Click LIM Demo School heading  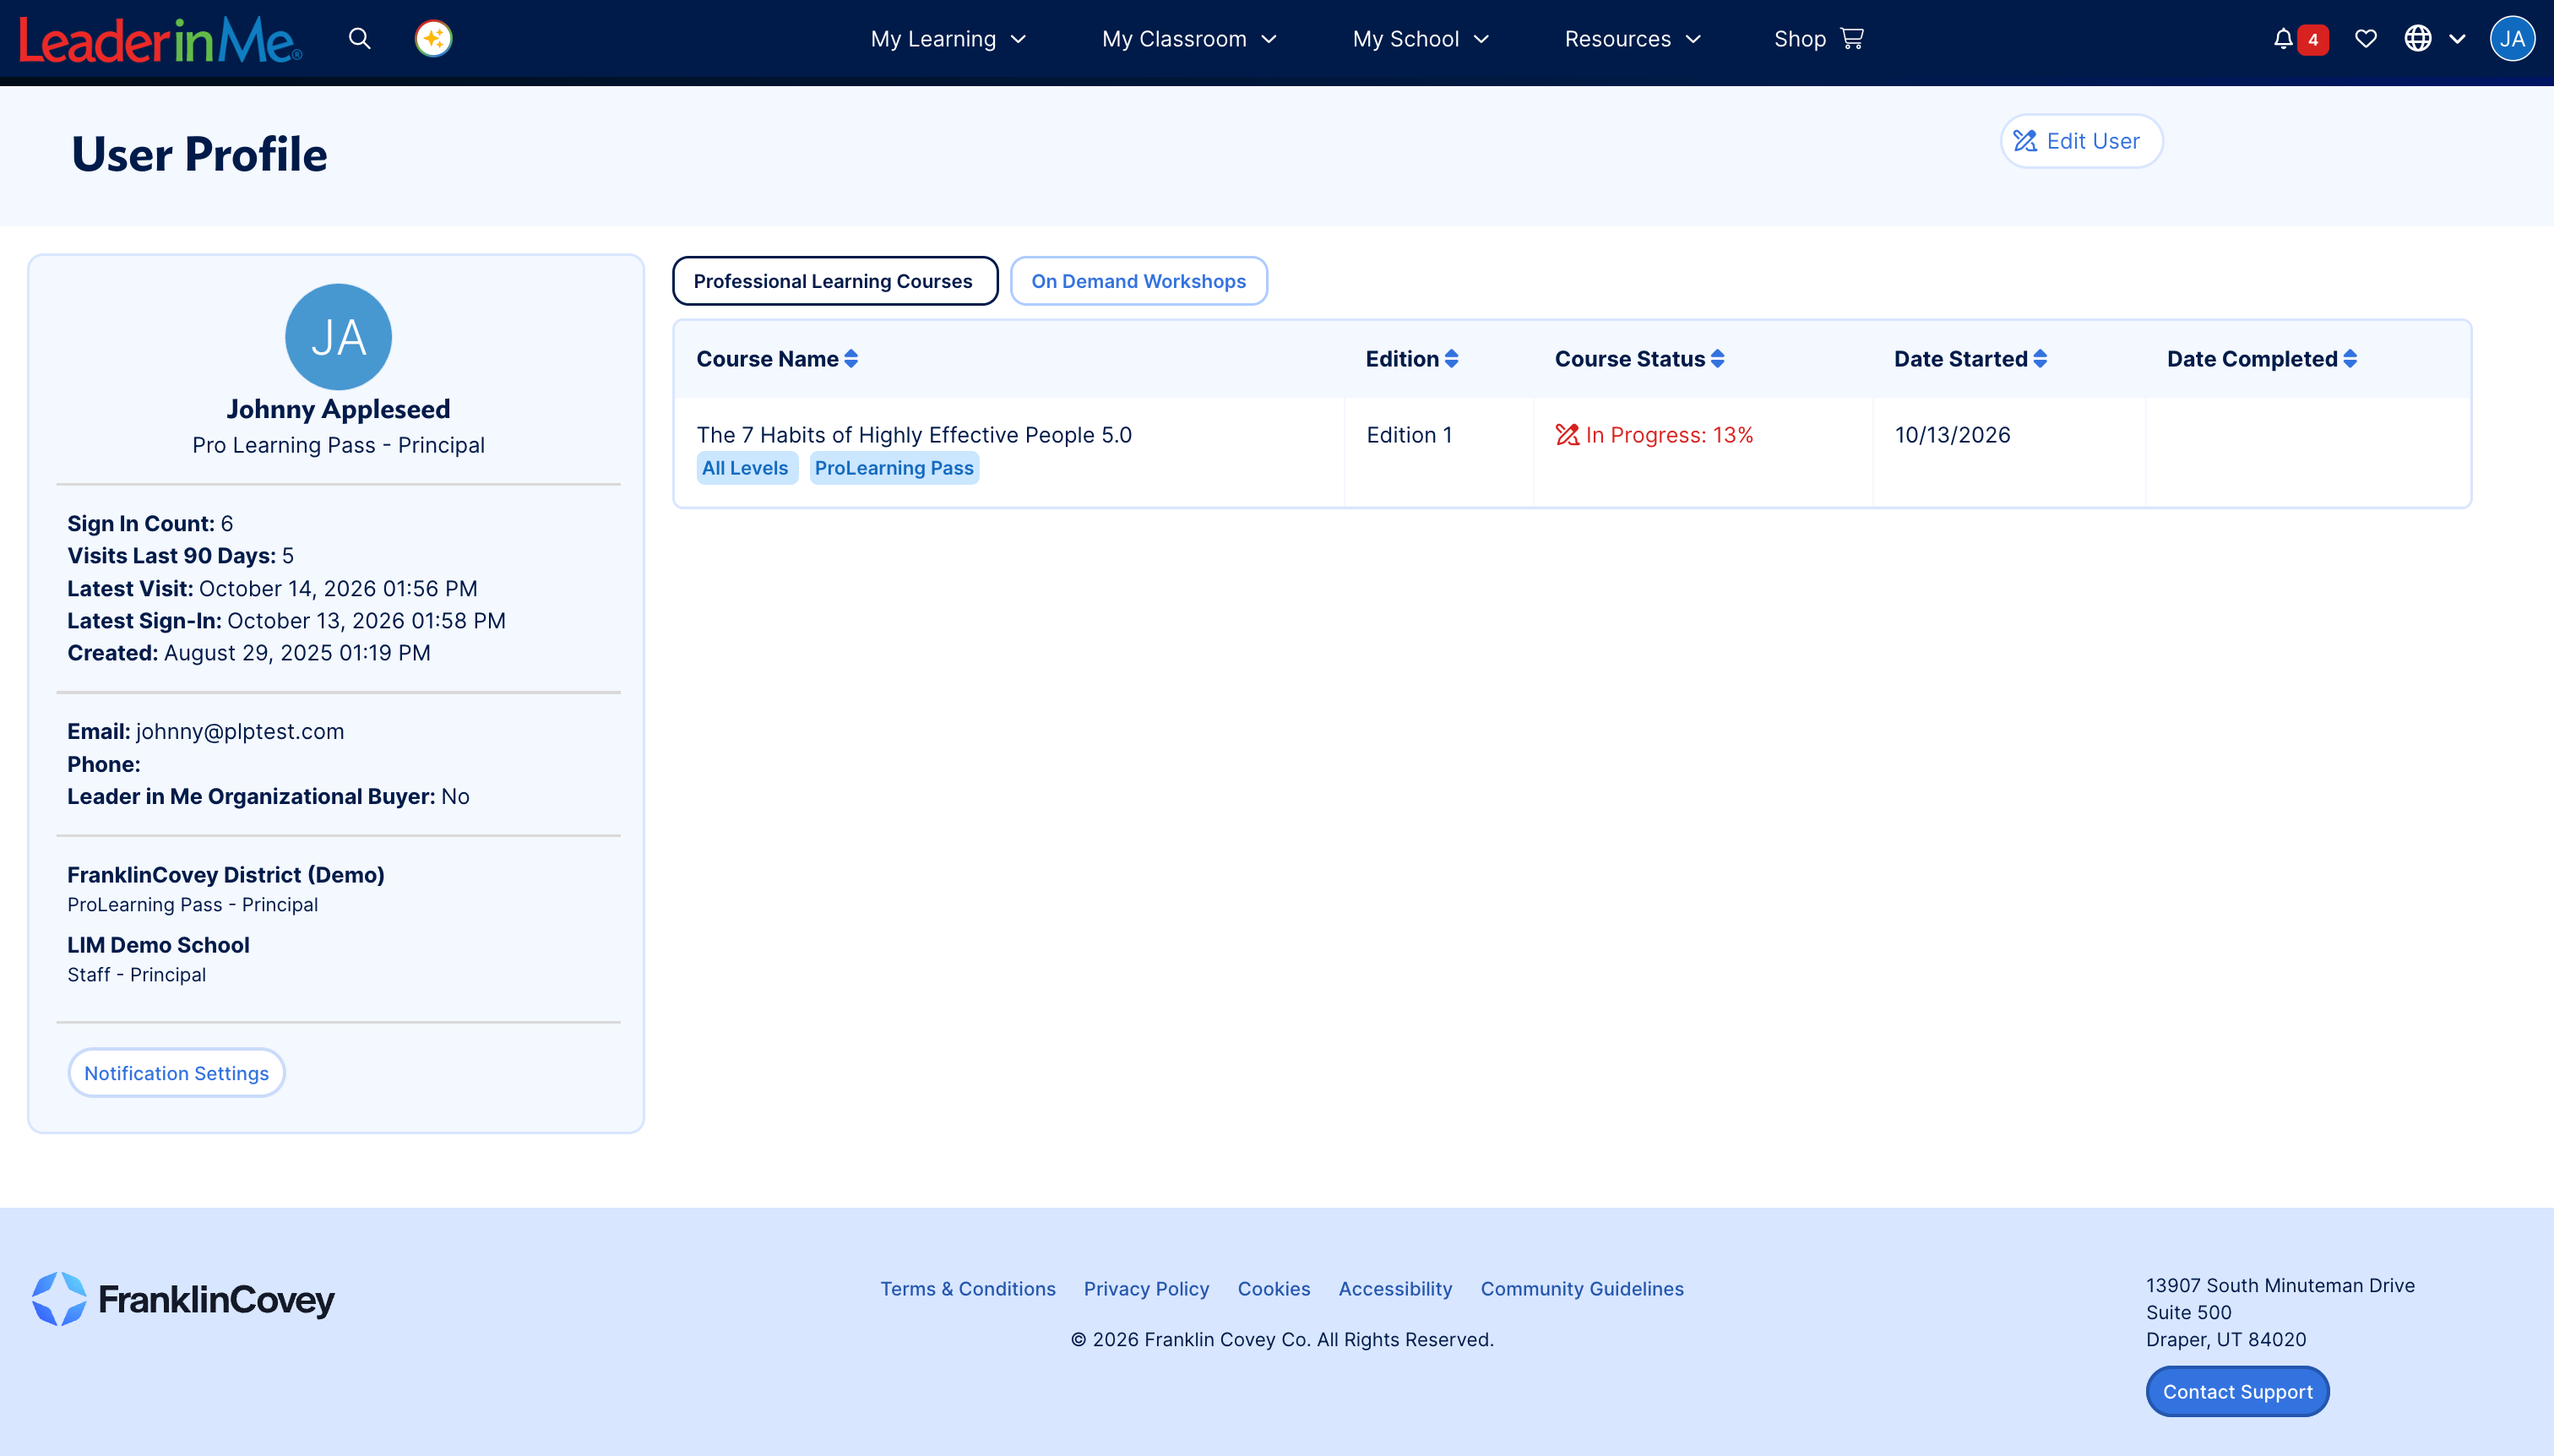(x=158, y=945)
